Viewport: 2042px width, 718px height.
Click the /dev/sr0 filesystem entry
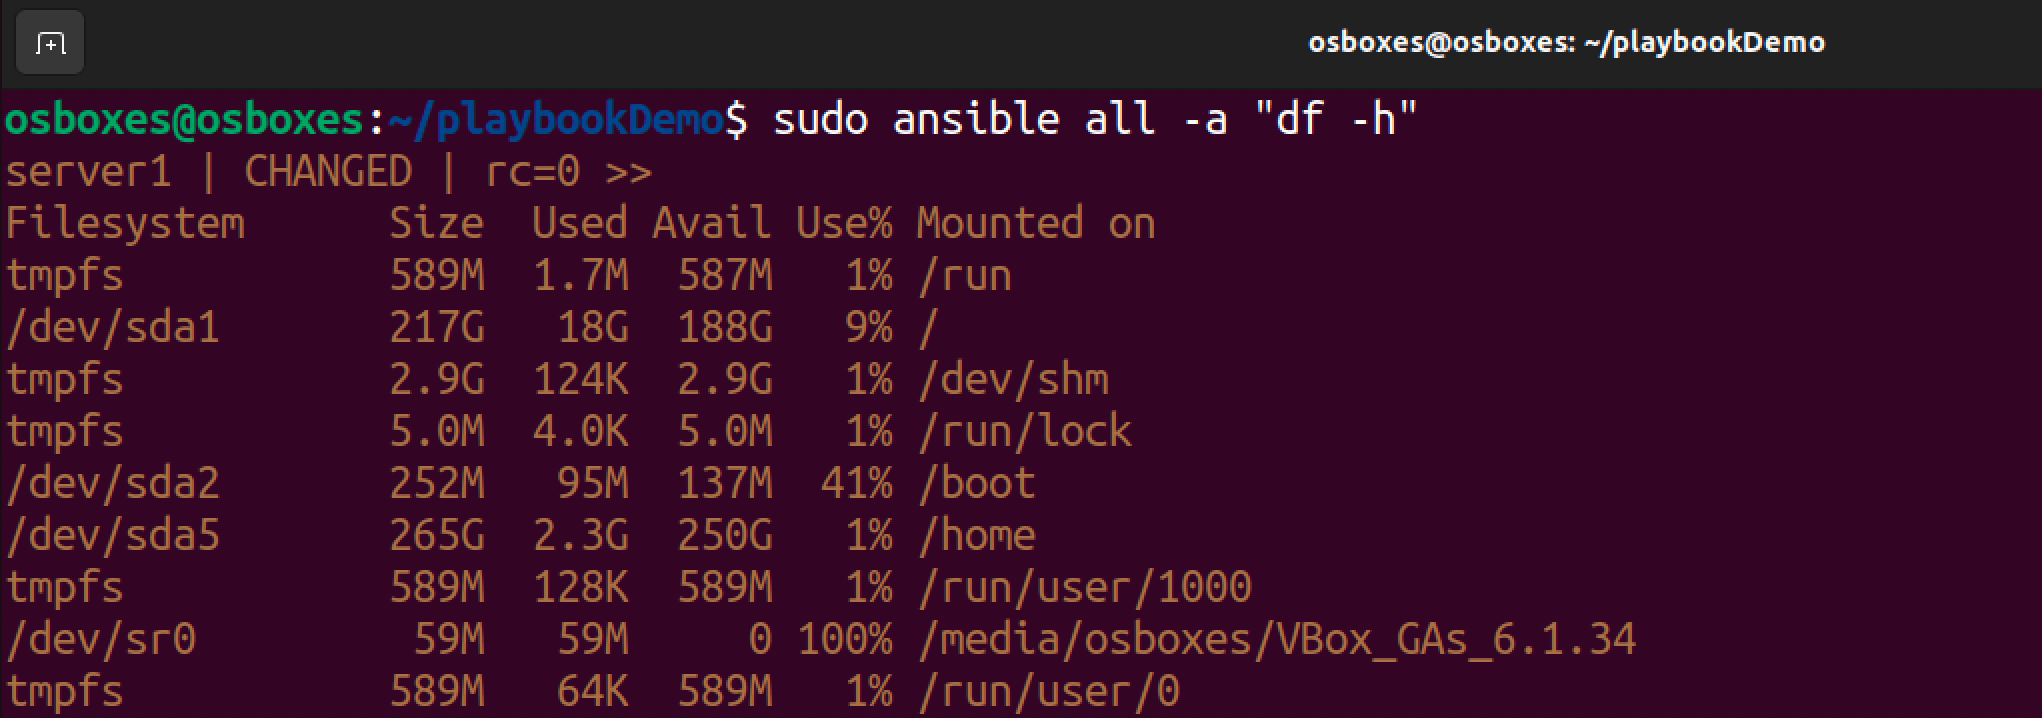[101, 640]
